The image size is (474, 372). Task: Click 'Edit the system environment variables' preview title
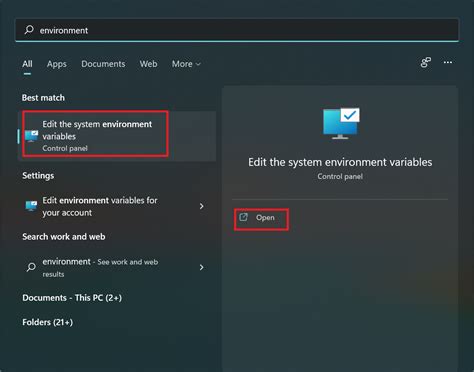tap(340, 162)
